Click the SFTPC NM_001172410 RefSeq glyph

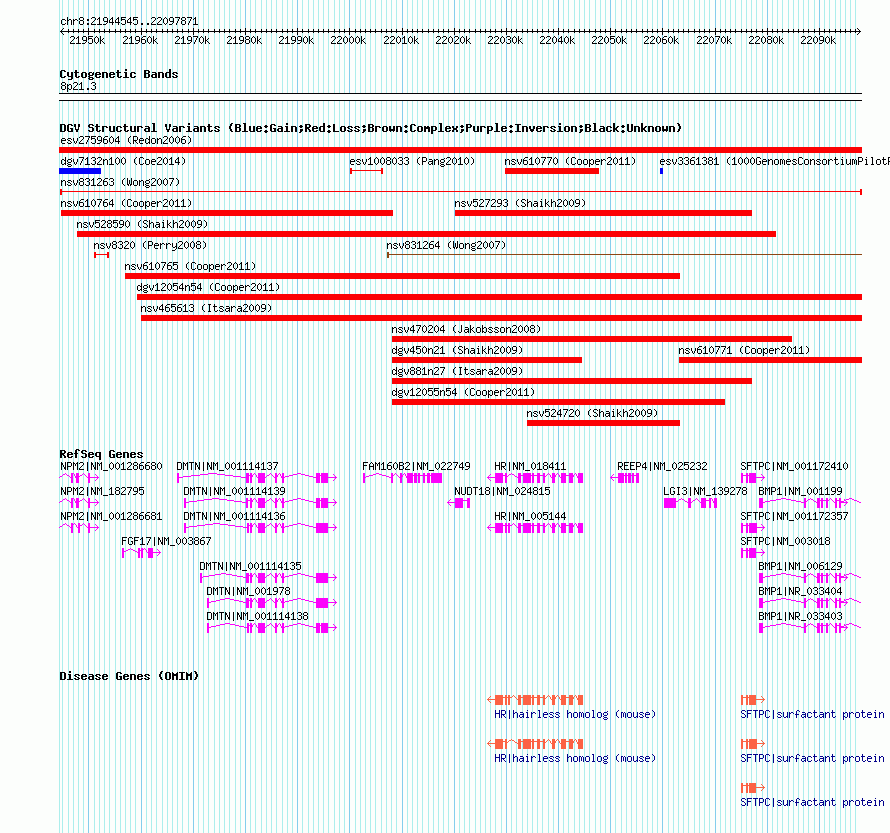(x=753, y=478)
